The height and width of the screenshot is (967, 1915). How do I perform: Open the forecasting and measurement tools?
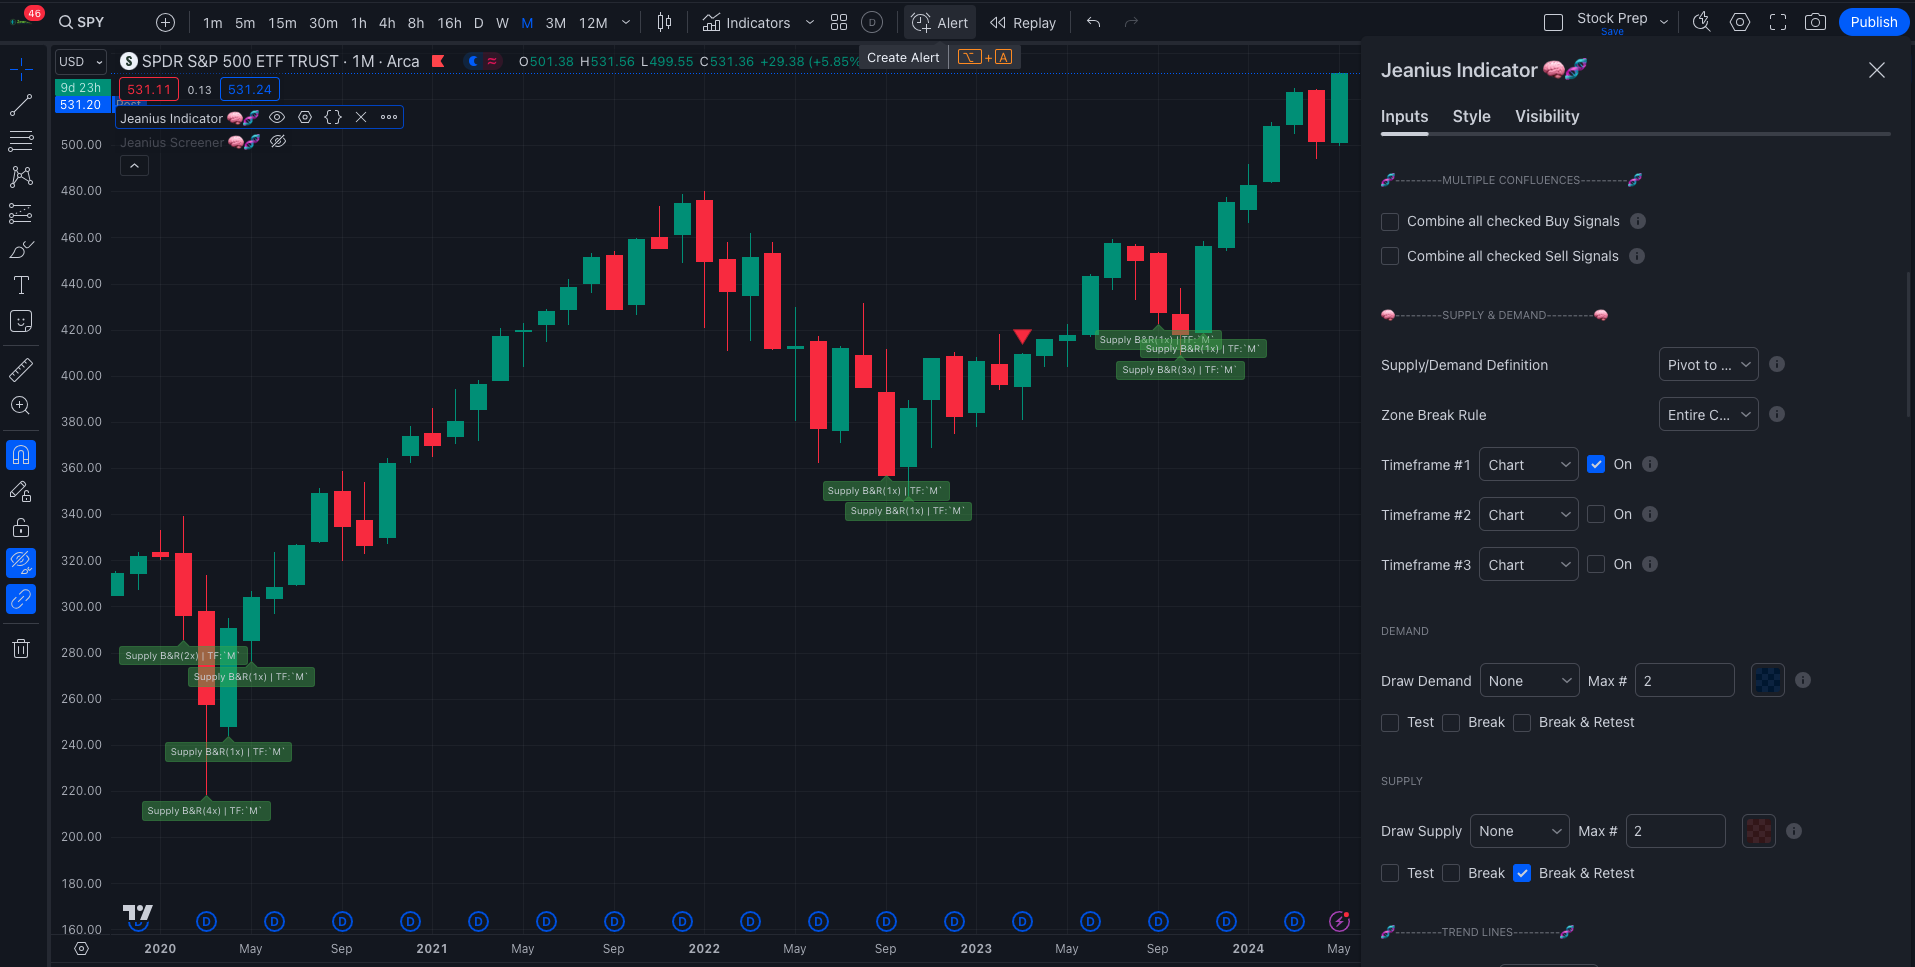[x=21, y=213]
